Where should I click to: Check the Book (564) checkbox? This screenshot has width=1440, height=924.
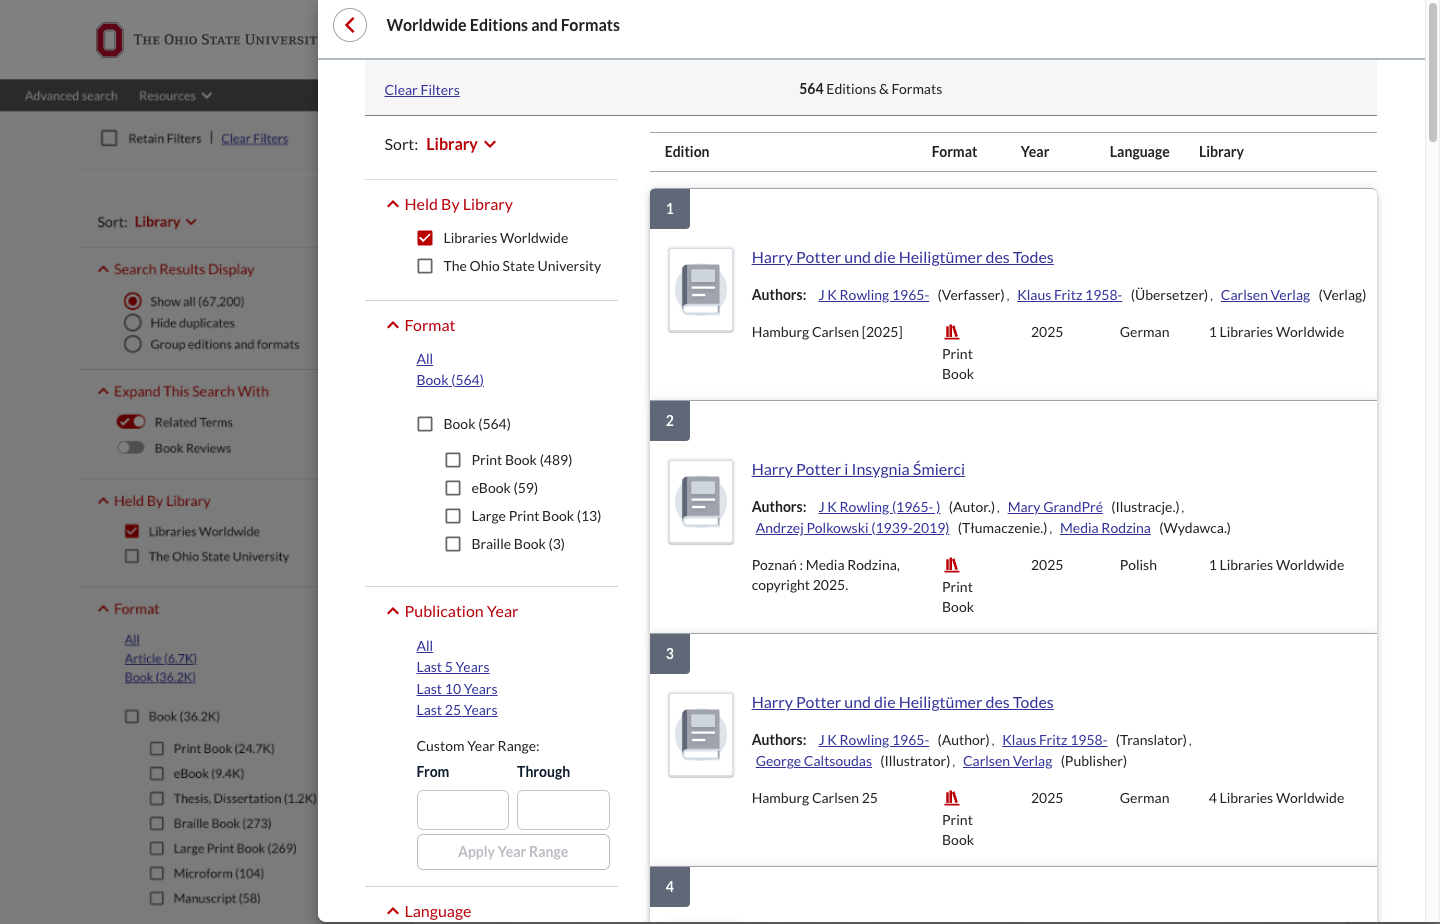click(x=425, y=424)
